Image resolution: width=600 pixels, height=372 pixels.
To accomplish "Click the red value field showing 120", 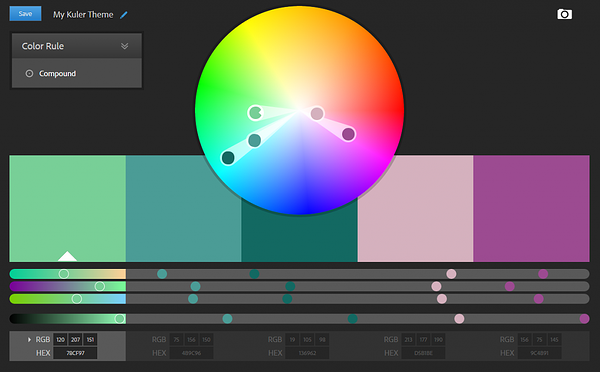I will (60, 339).
